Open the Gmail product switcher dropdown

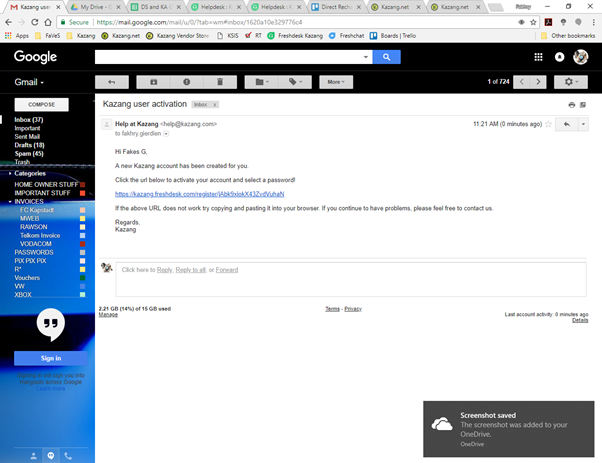click(29, 82)
